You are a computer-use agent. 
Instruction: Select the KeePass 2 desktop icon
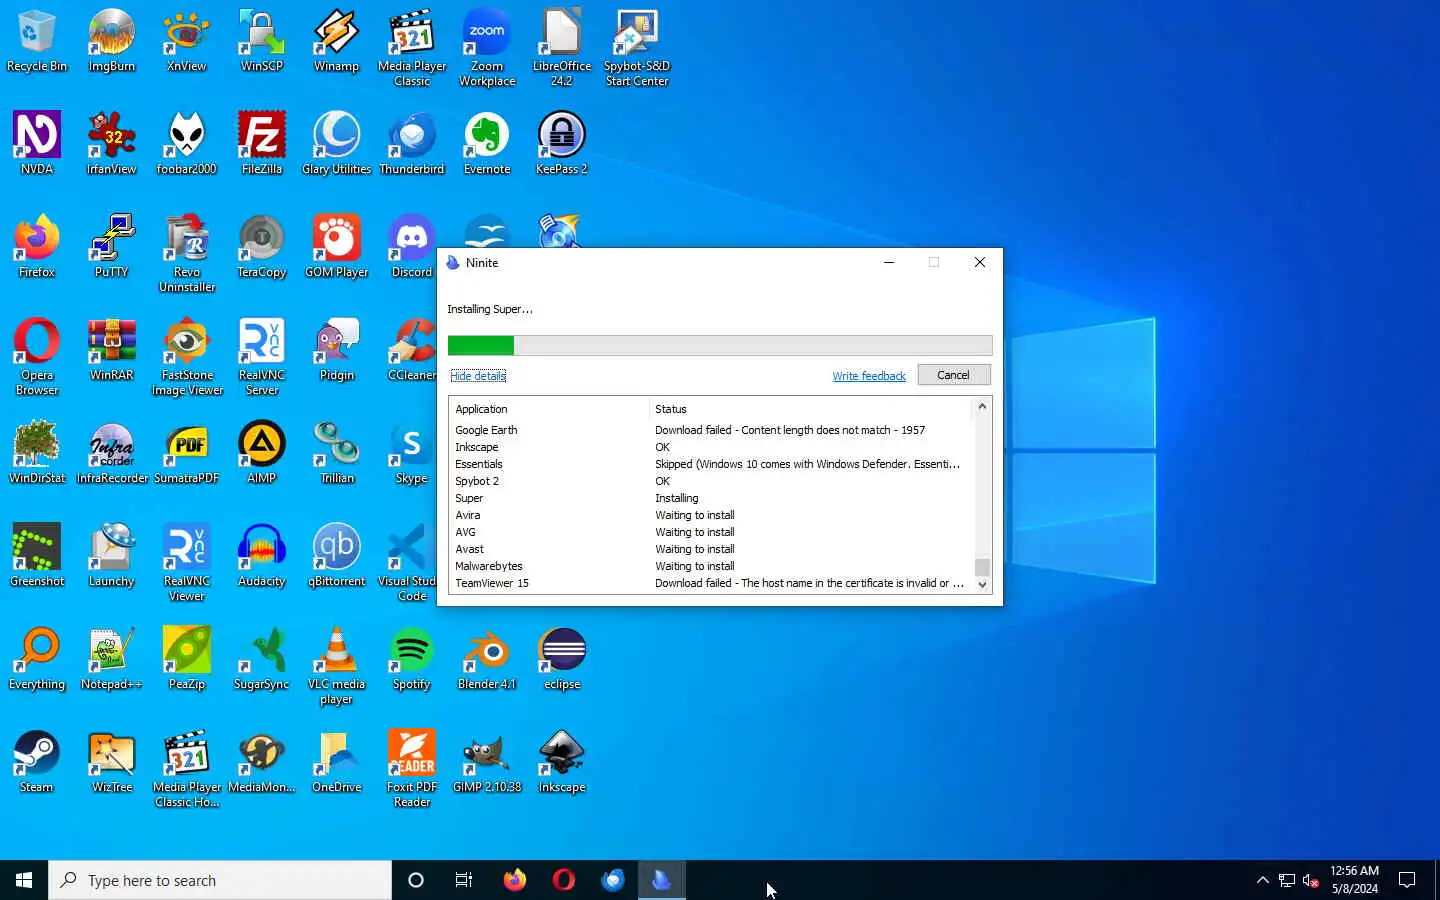(562, 144)
